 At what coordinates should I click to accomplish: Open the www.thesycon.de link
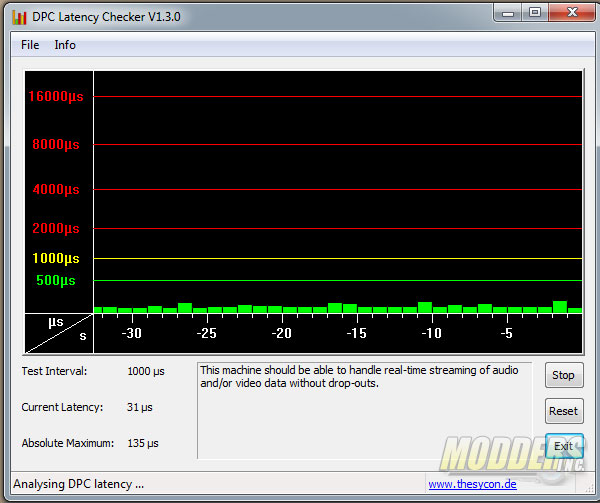[x=473, y=484]
